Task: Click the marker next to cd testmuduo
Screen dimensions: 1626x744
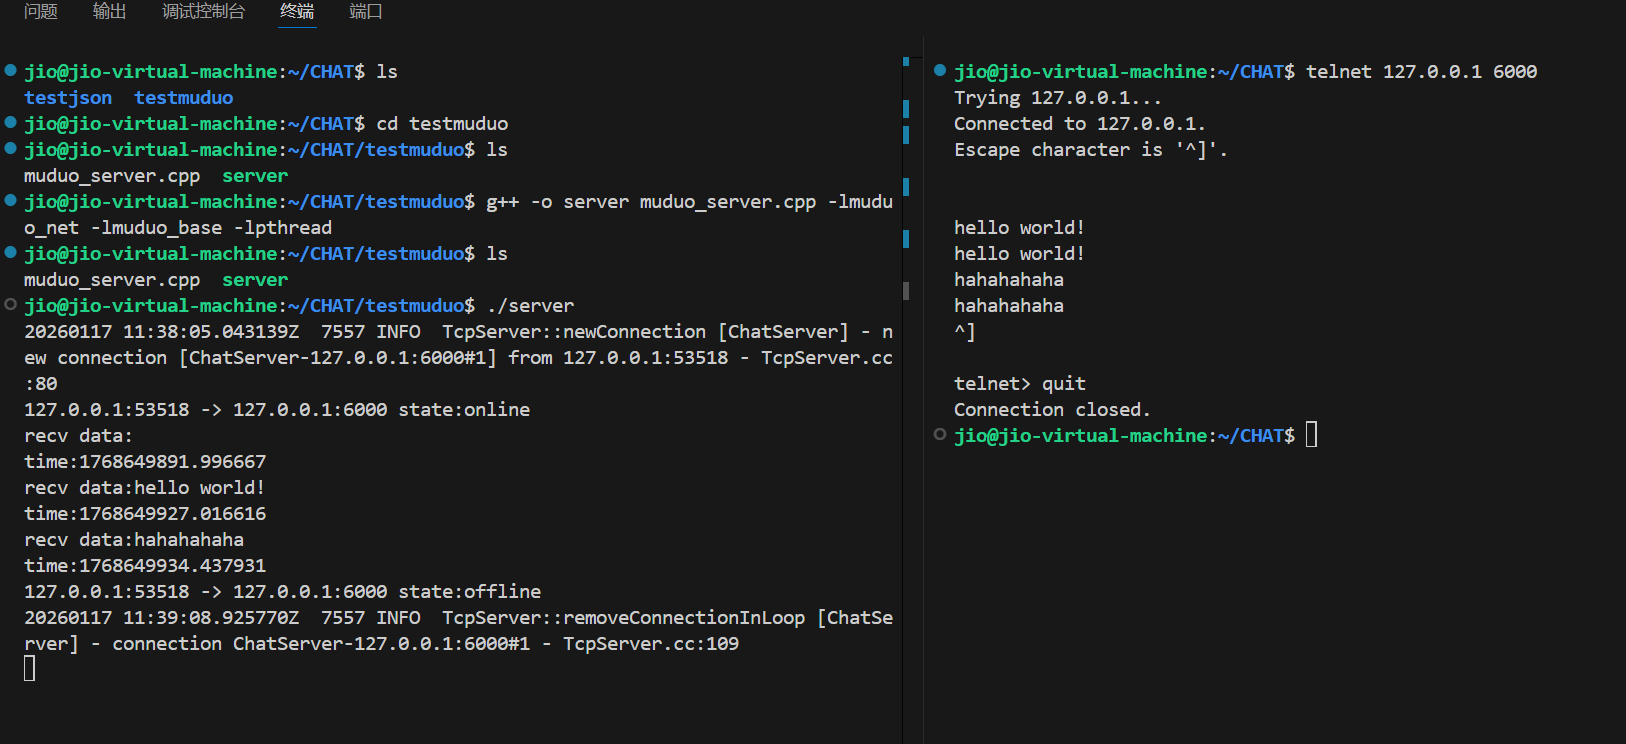Action: coord(10,122)
